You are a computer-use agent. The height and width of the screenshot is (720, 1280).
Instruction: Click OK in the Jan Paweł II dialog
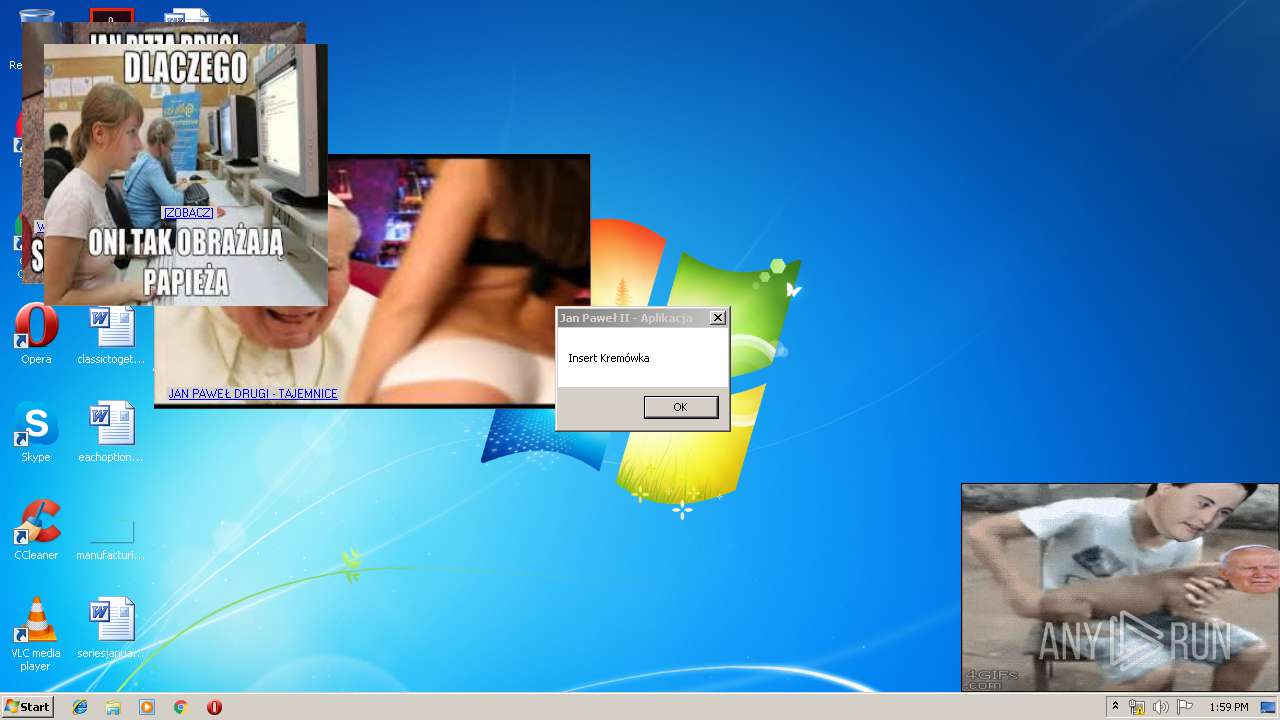point(681,407)
